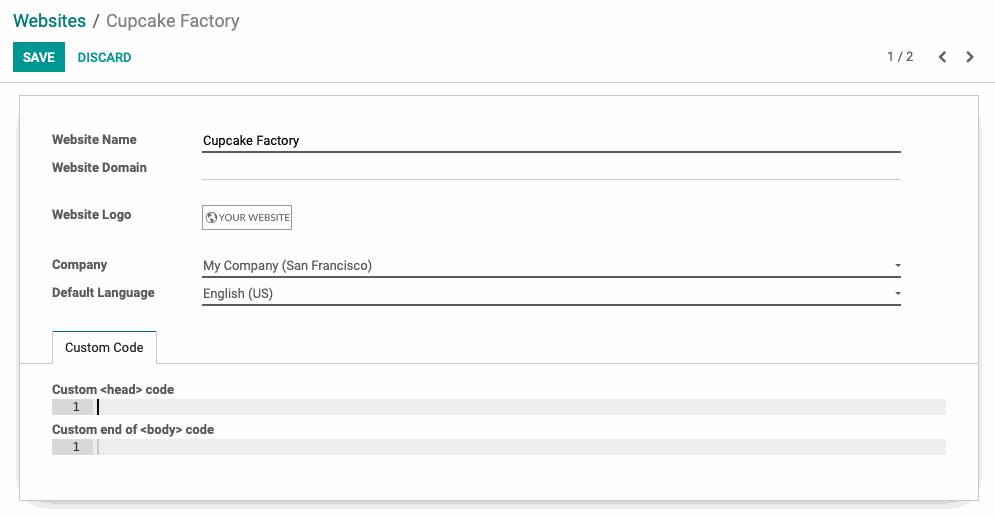Open the Company dropdown arrow
This screenshot has height=515, width=995.
tap(897, 266)
